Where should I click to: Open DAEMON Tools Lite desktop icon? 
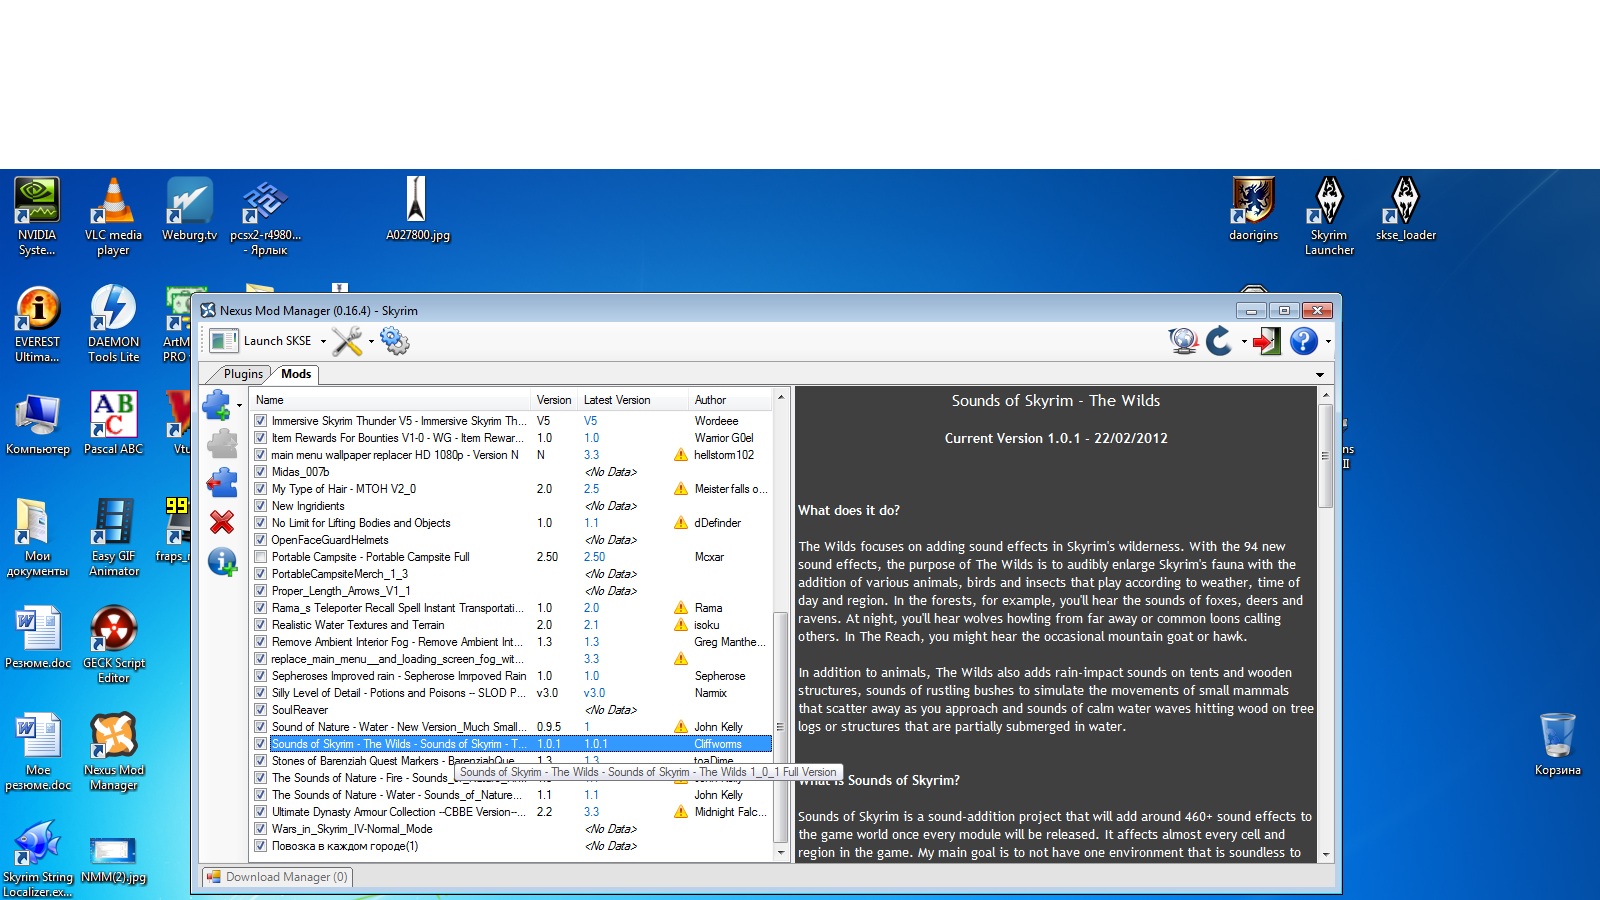coord(113,323)
